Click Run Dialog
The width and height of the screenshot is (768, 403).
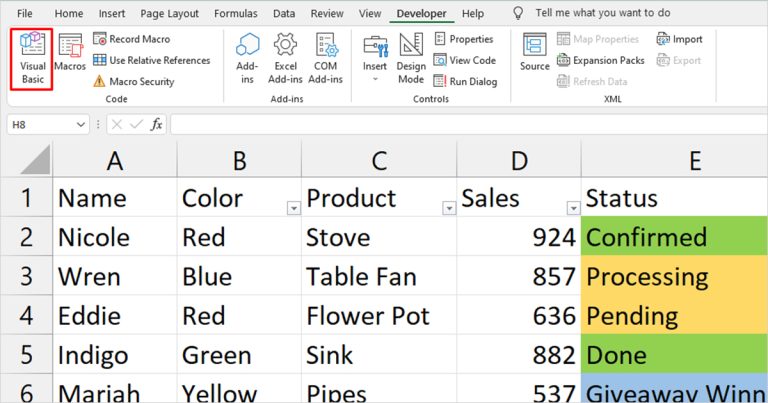click(x=465, y=81)
